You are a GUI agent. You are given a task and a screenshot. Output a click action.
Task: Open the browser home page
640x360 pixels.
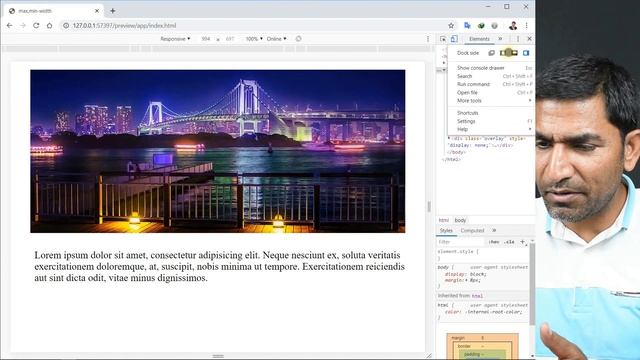pos(49,25)
